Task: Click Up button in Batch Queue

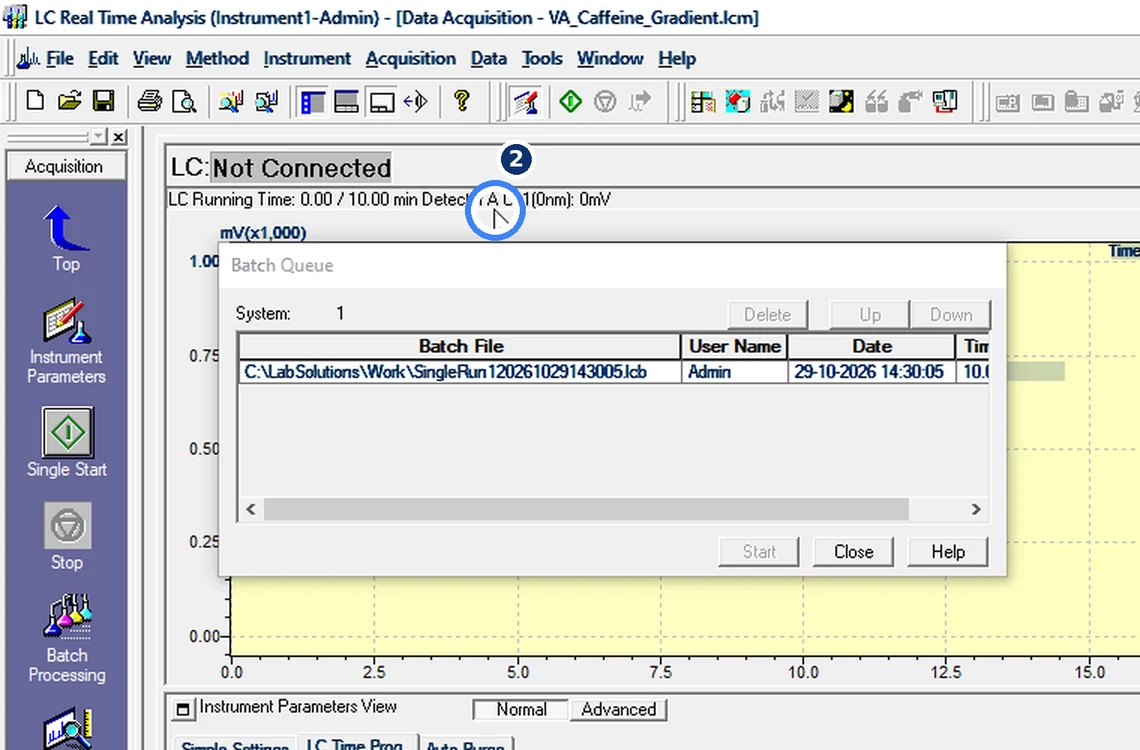Action: coord(870,315)
